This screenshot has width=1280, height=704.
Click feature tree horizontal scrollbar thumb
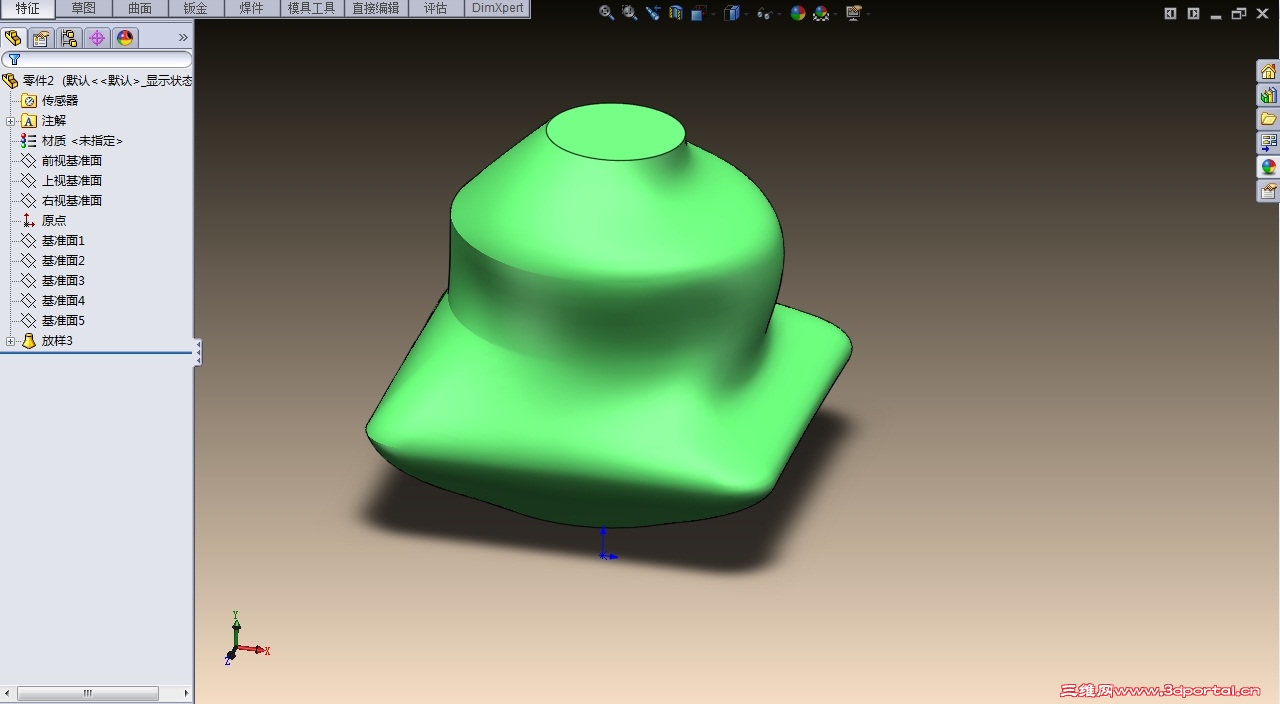click(88, 693)
